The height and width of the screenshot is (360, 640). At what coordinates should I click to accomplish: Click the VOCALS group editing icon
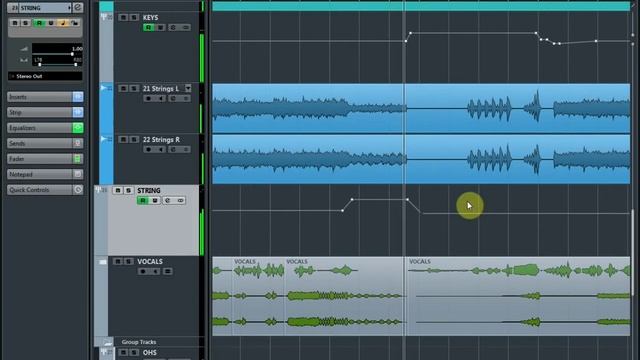(x=168, y=271)
